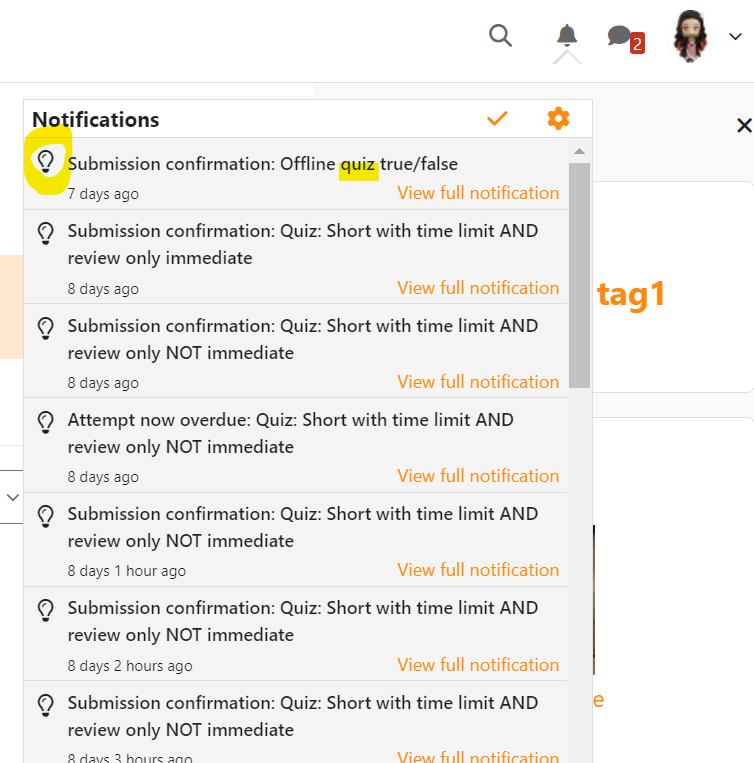The width and height of the screenshot is (754, 763).
Task: Open submission notification from 8 days 2 hours ago
Action: click(x=303, y=621)
